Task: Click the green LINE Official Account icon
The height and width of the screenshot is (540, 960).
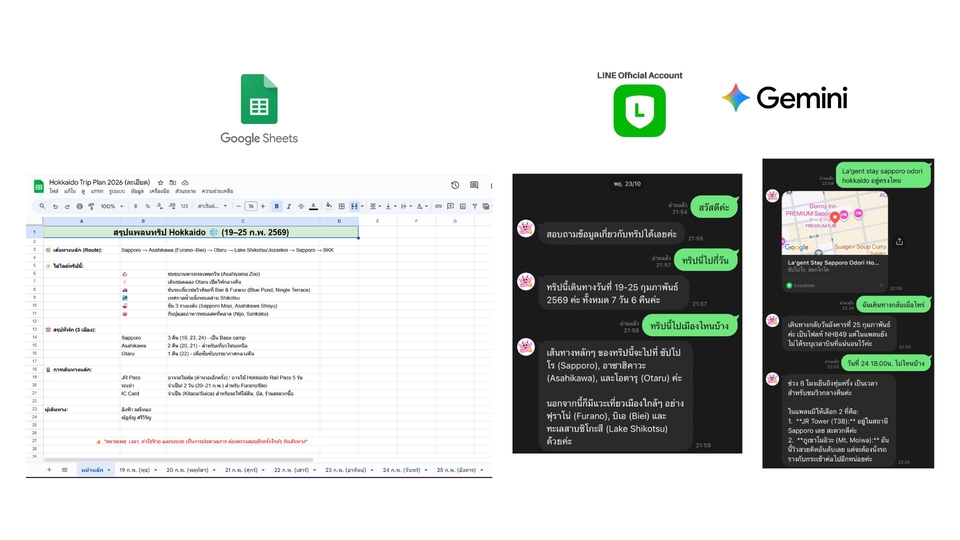Action: click(639, 111)
